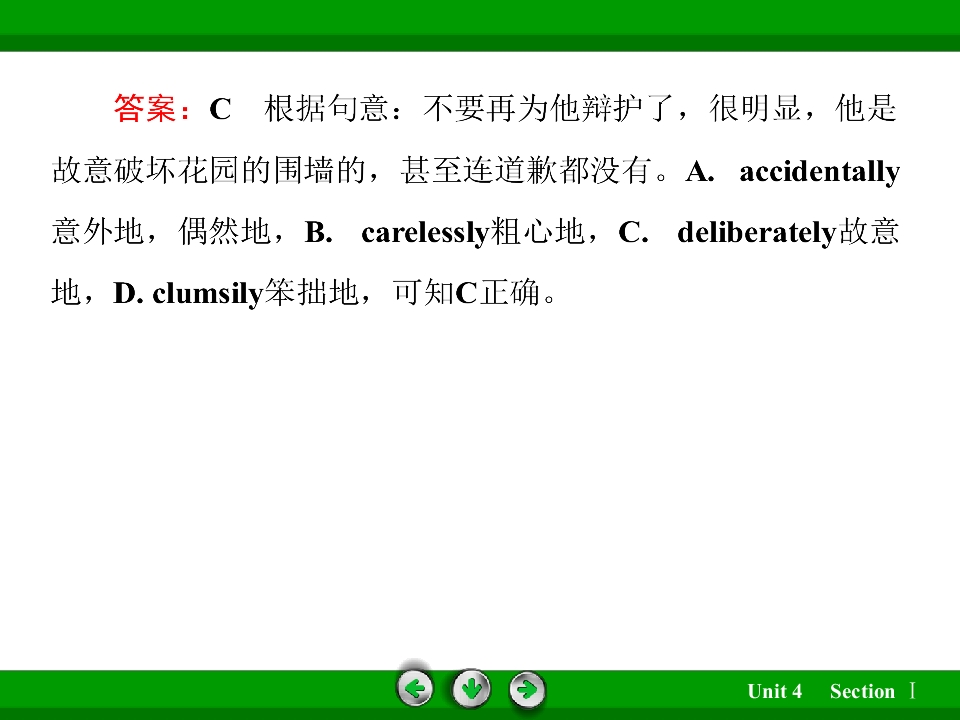Click the Chinese text 根据句意
The image size is (960, 720).
pyautogui.click(x=326, y=108)
